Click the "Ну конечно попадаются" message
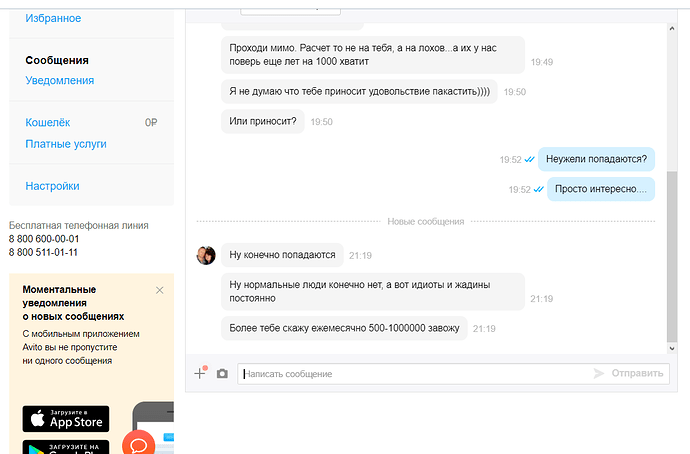 coord(282,255)
